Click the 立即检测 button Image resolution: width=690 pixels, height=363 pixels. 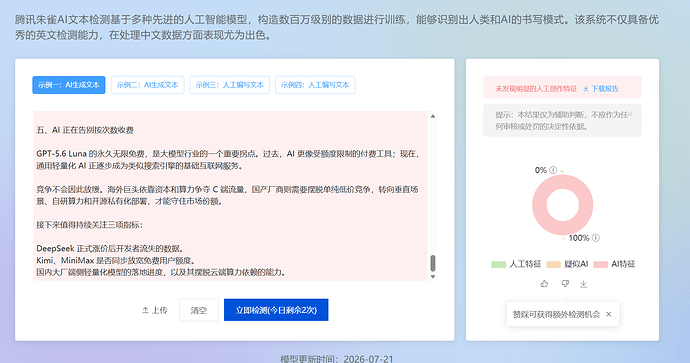276,310
